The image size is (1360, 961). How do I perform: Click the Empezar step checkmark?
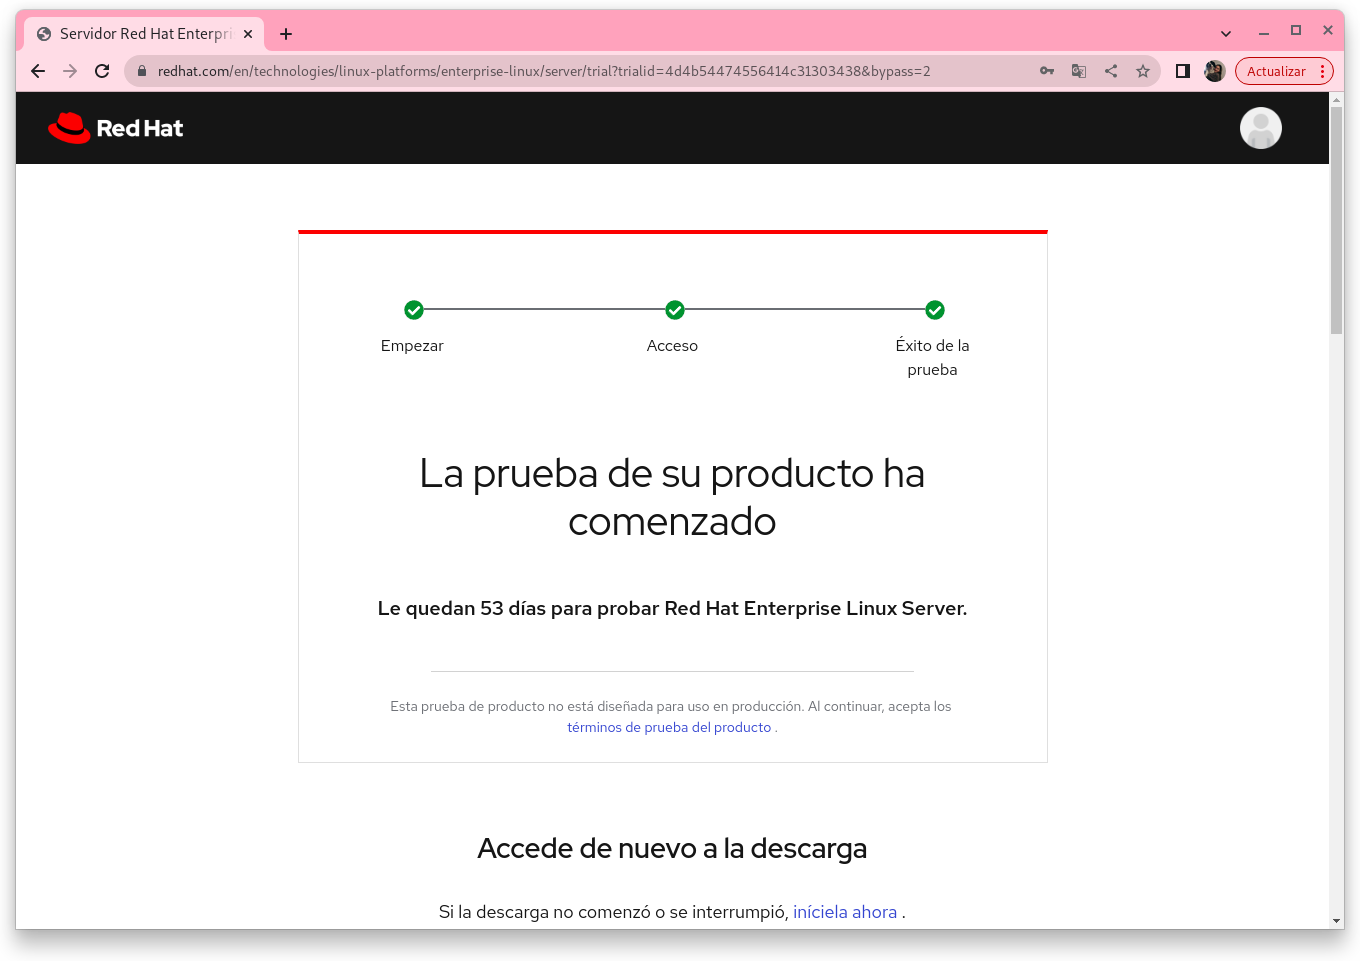pos(414,310)
